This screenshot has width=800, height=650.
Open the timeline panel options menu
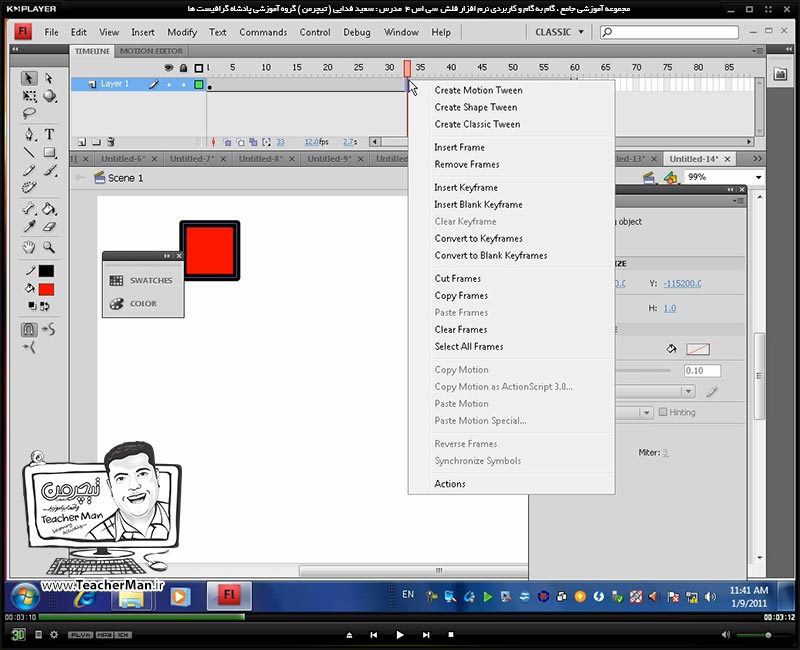click(x=757, y=51)
